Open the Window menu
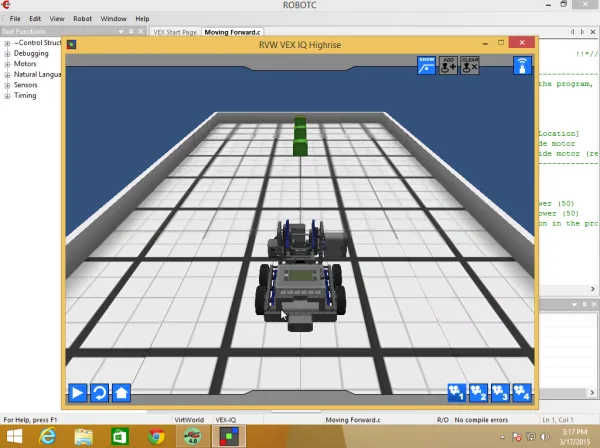This screenshot has width=600, height=448. click(113, 19)
